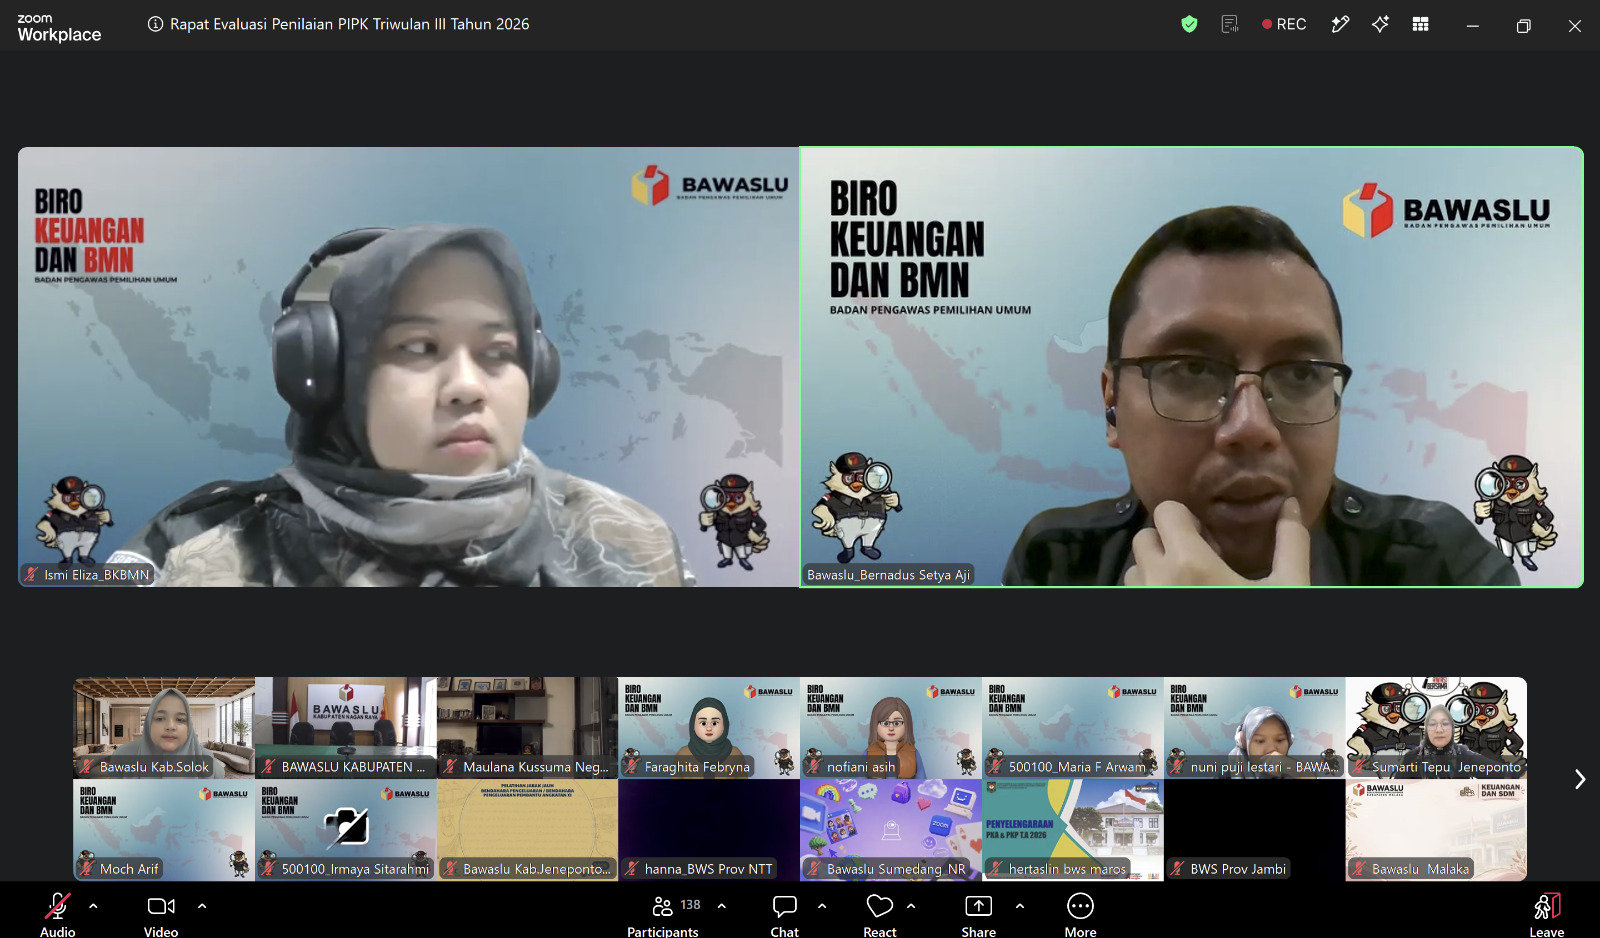
Task: Start Share screen
Action: click(x=979, y=914)
